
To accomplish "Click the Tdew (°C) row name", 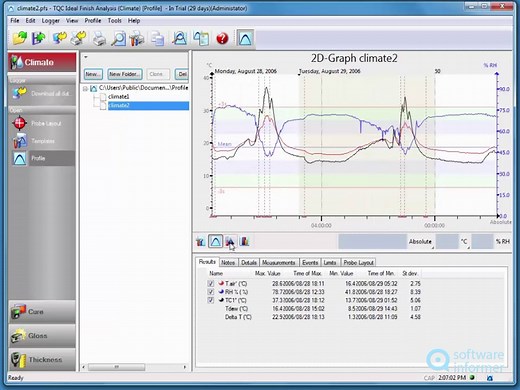I will tap(236, 309).
